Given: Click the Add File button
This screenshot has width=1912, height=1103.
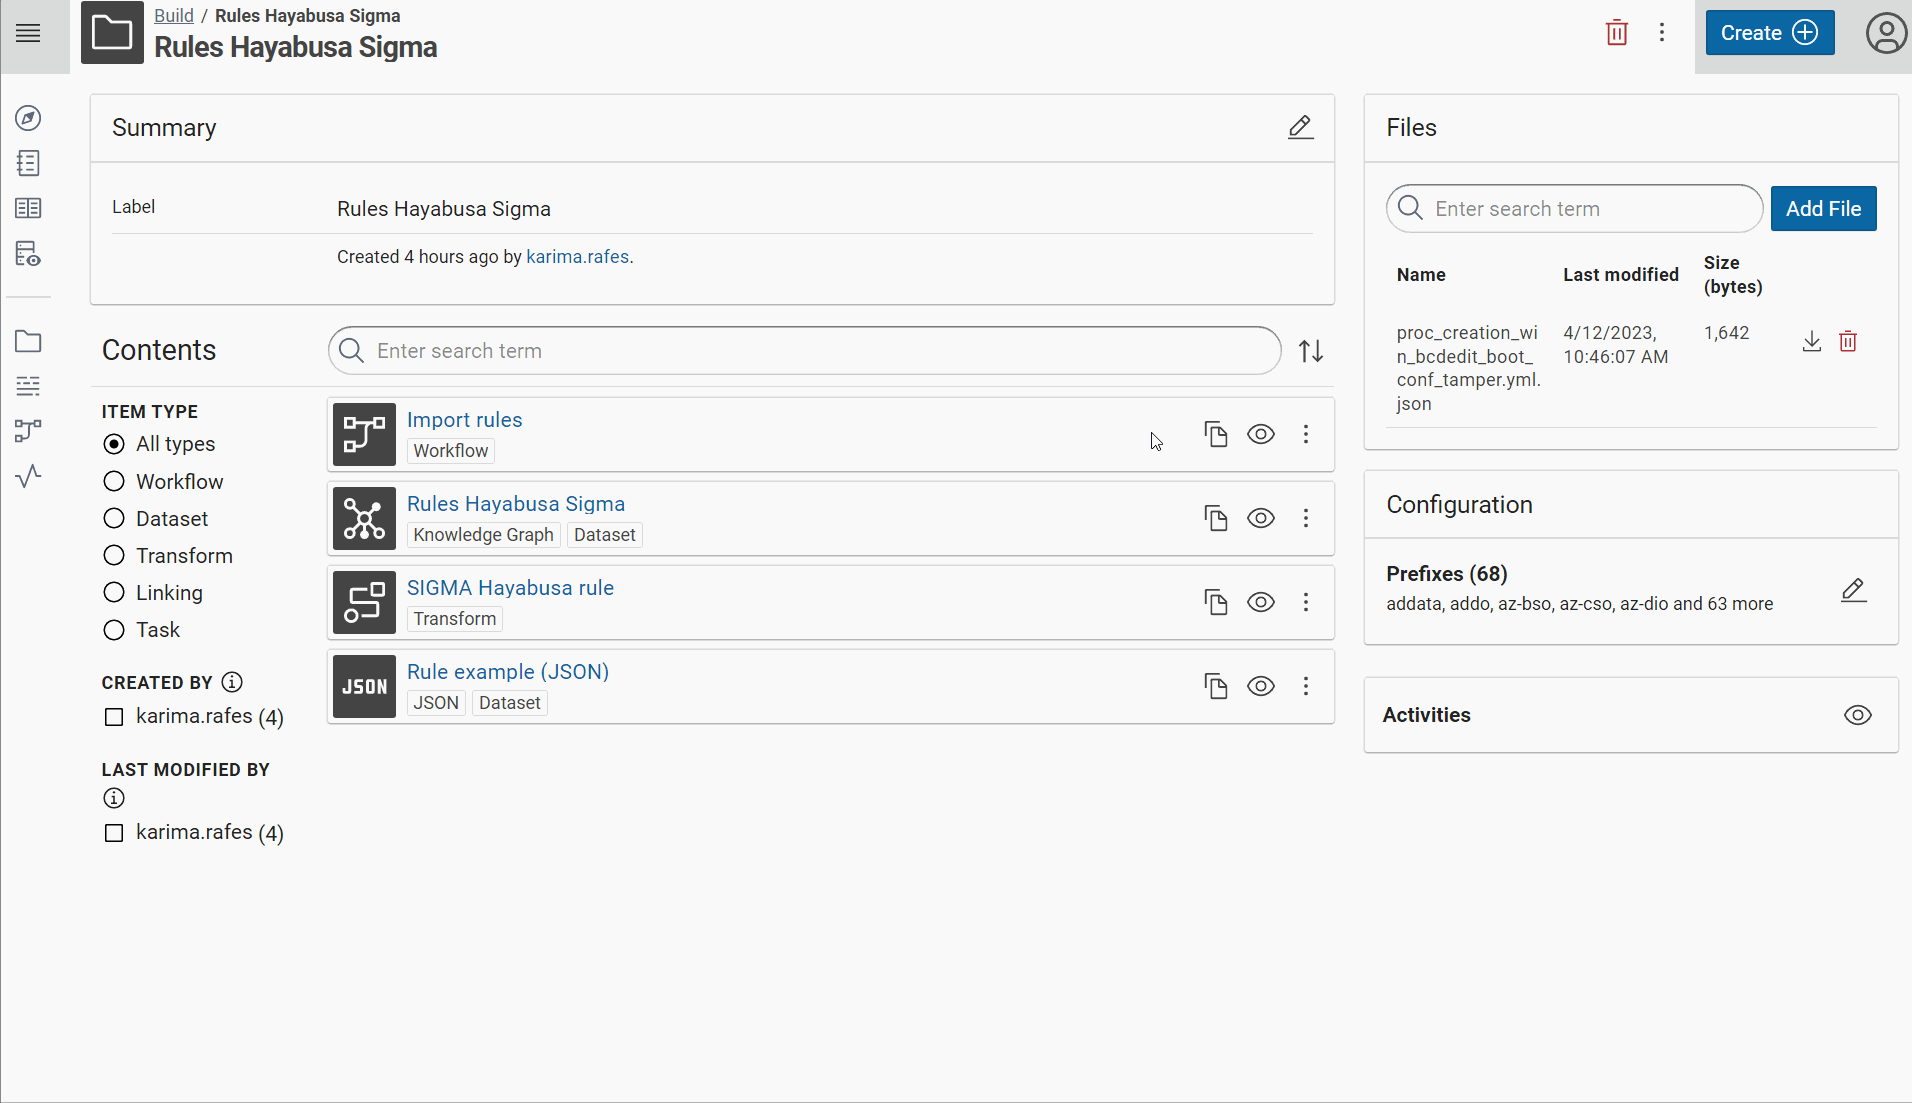Looking at the screenshot, I should tap(1823, 209).
